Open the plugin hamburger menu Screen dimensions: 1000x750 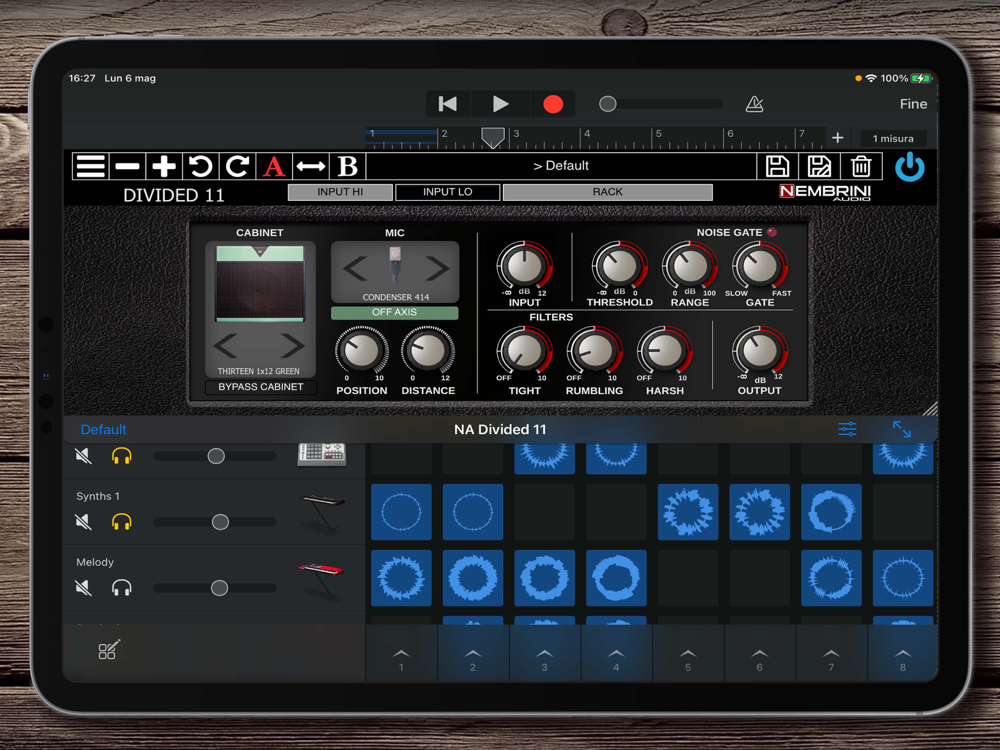click(90, 166)
